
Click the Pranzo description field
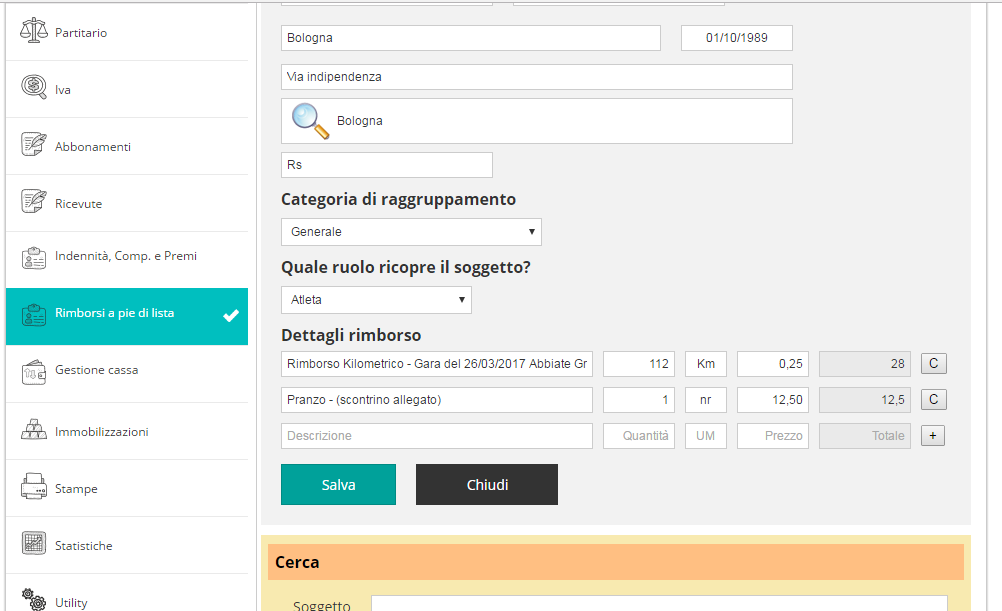click(x=436, y=399)
